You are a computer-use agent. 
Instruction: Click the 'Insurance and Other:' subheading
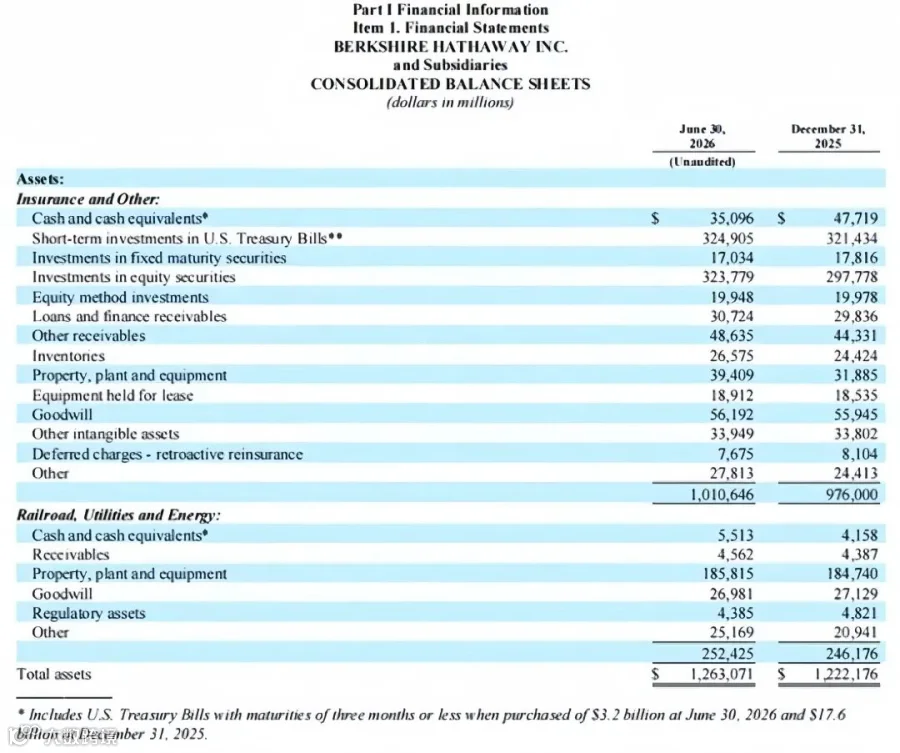tap(88, 199)
